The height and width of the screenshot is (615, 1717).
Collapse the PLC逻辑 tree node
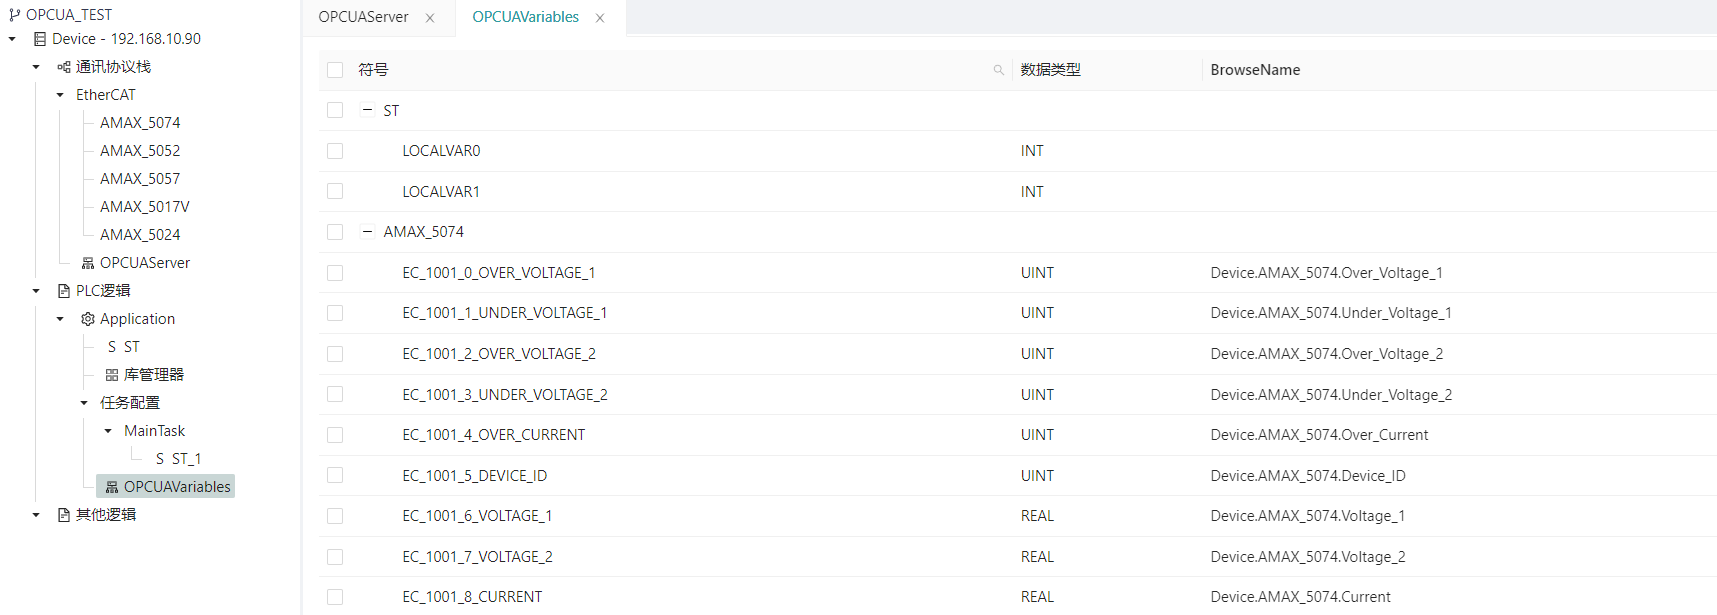click(x=36, y=291)
